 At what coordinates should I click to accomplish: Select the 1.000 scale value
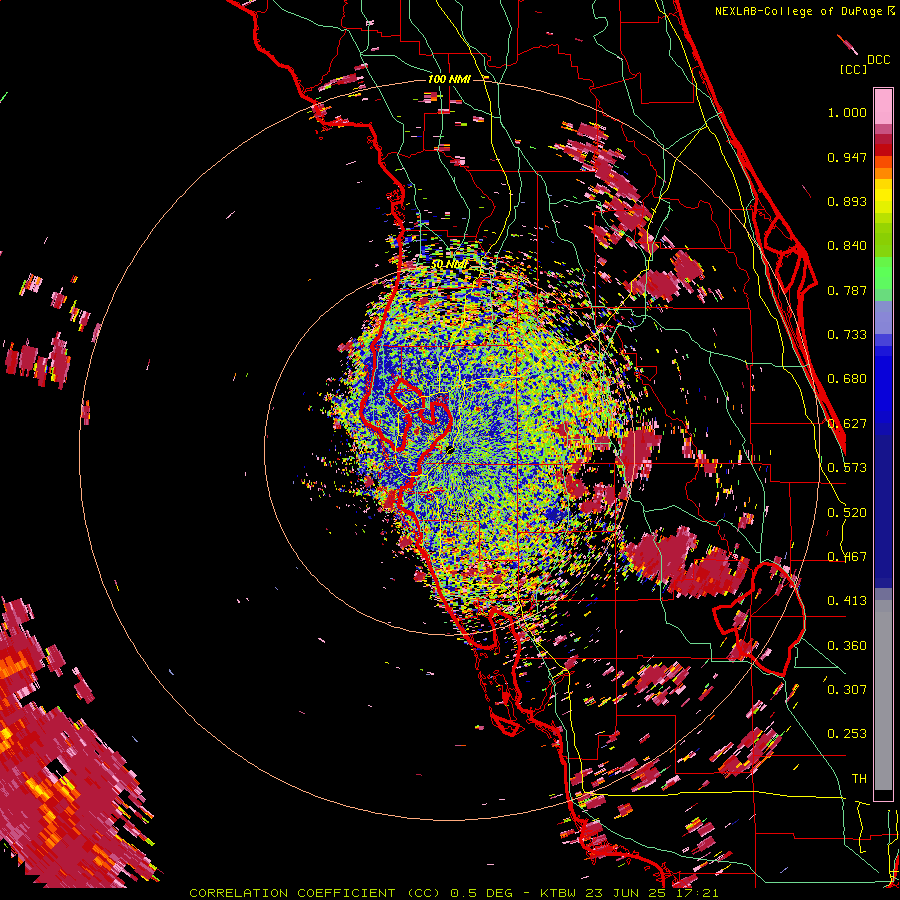pyautogui.click(x=847, y=112)
